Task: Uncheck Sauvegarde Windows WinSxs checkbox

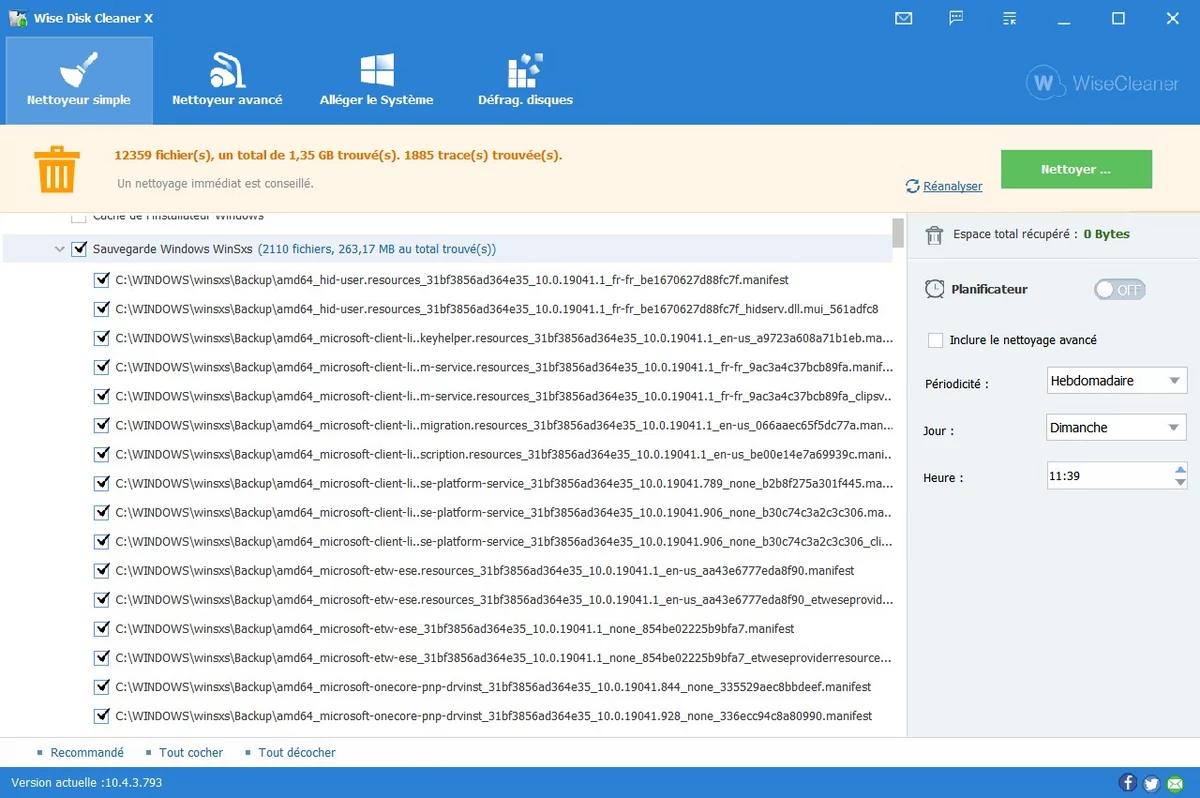Action: 80,249
